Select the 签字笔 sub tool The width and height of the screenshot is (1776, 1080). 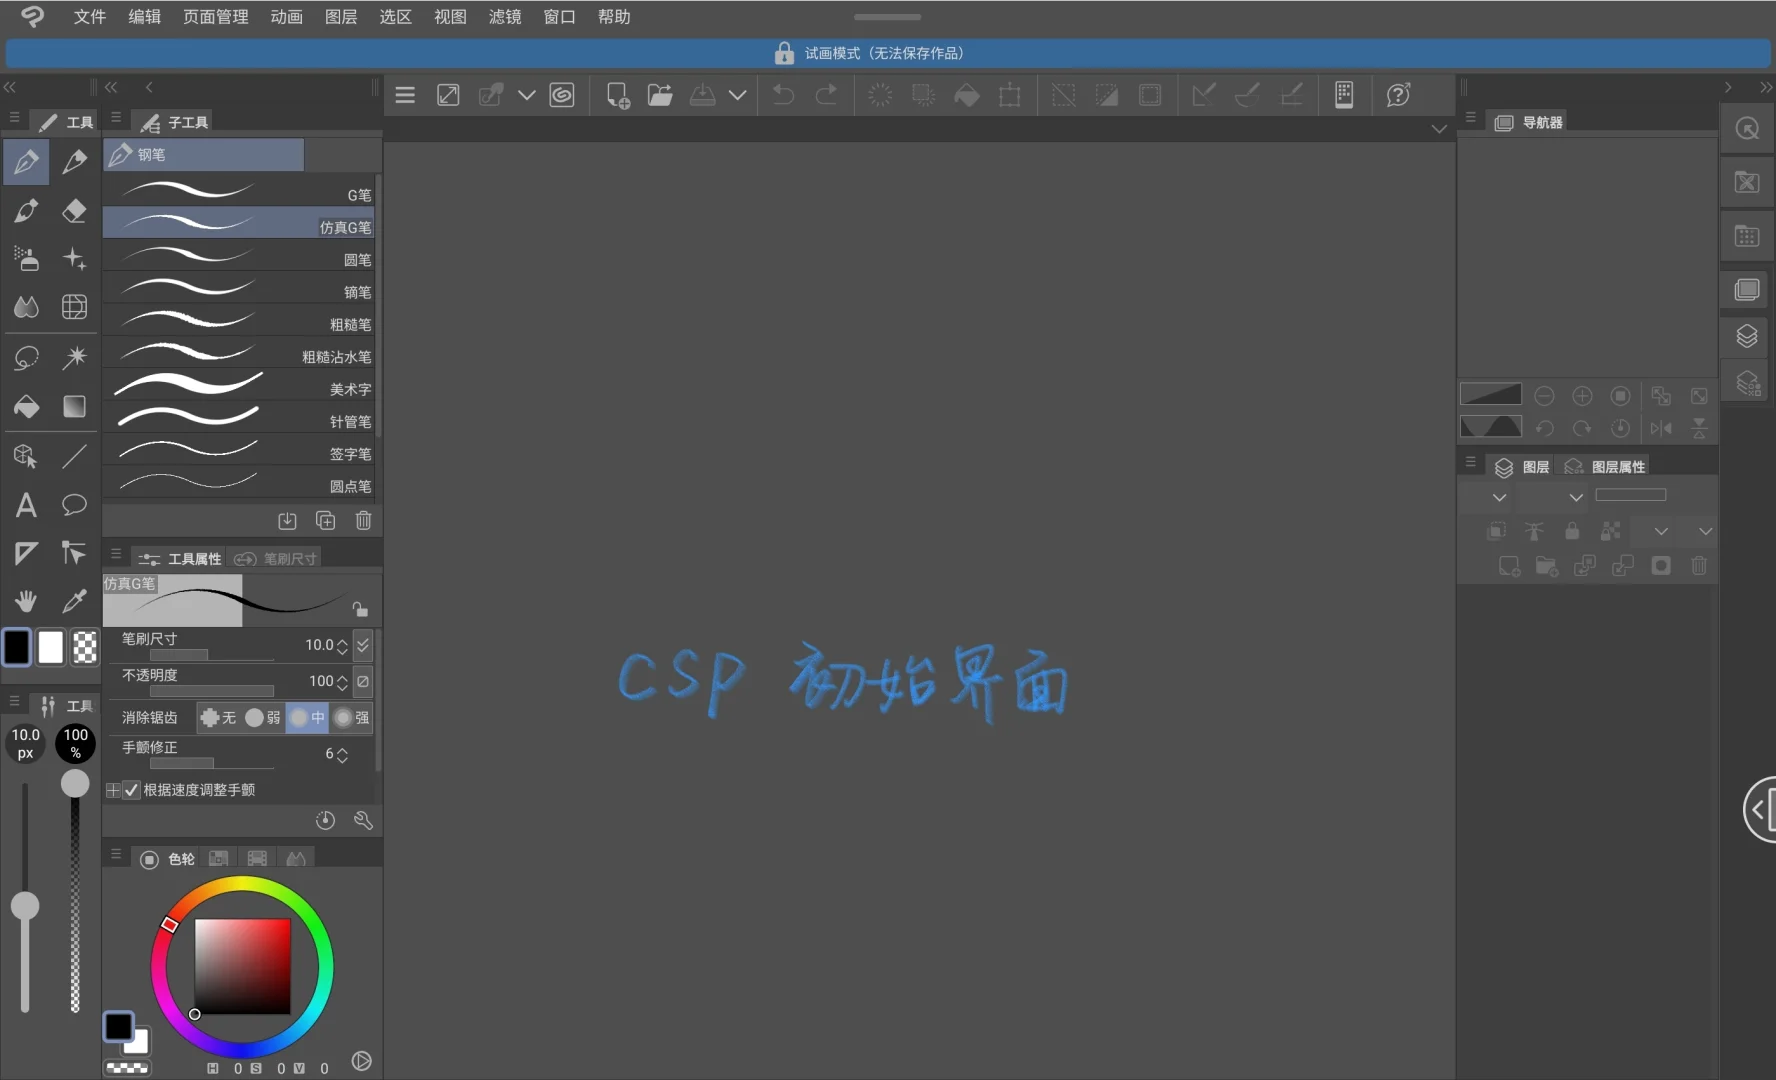tap(239, 449)
